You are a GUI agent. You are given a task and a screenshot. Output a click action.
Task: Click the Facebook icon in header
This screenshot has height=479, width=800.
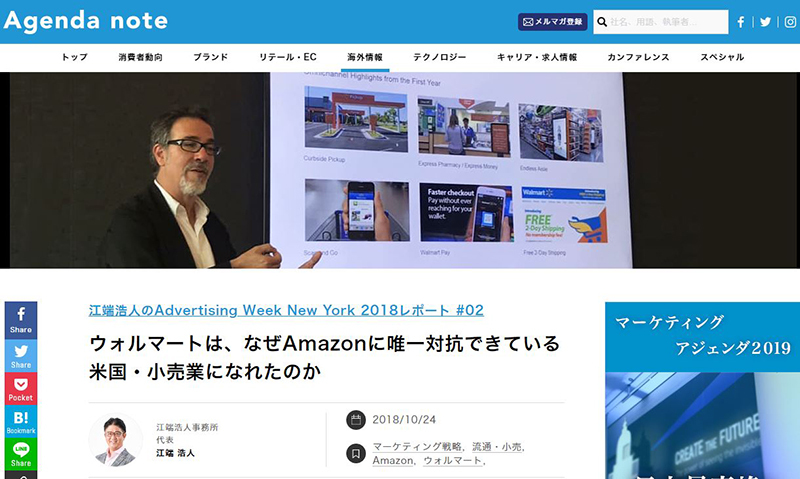tap(741, 22)
